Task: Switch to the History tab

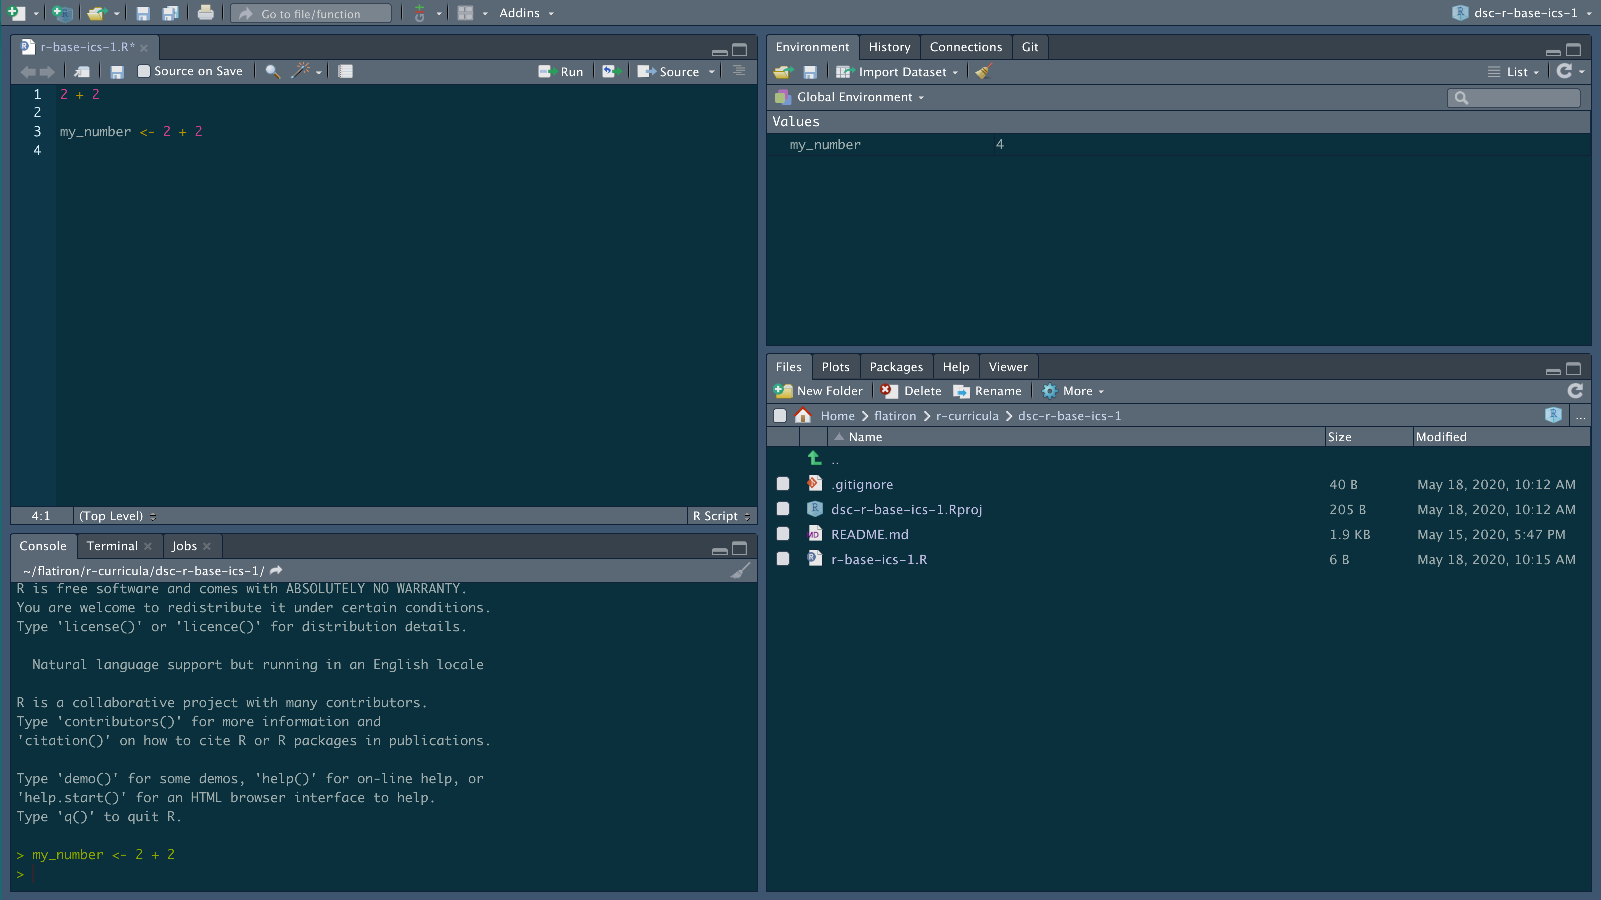Action: pyautogui.click(x=889, y=47)
